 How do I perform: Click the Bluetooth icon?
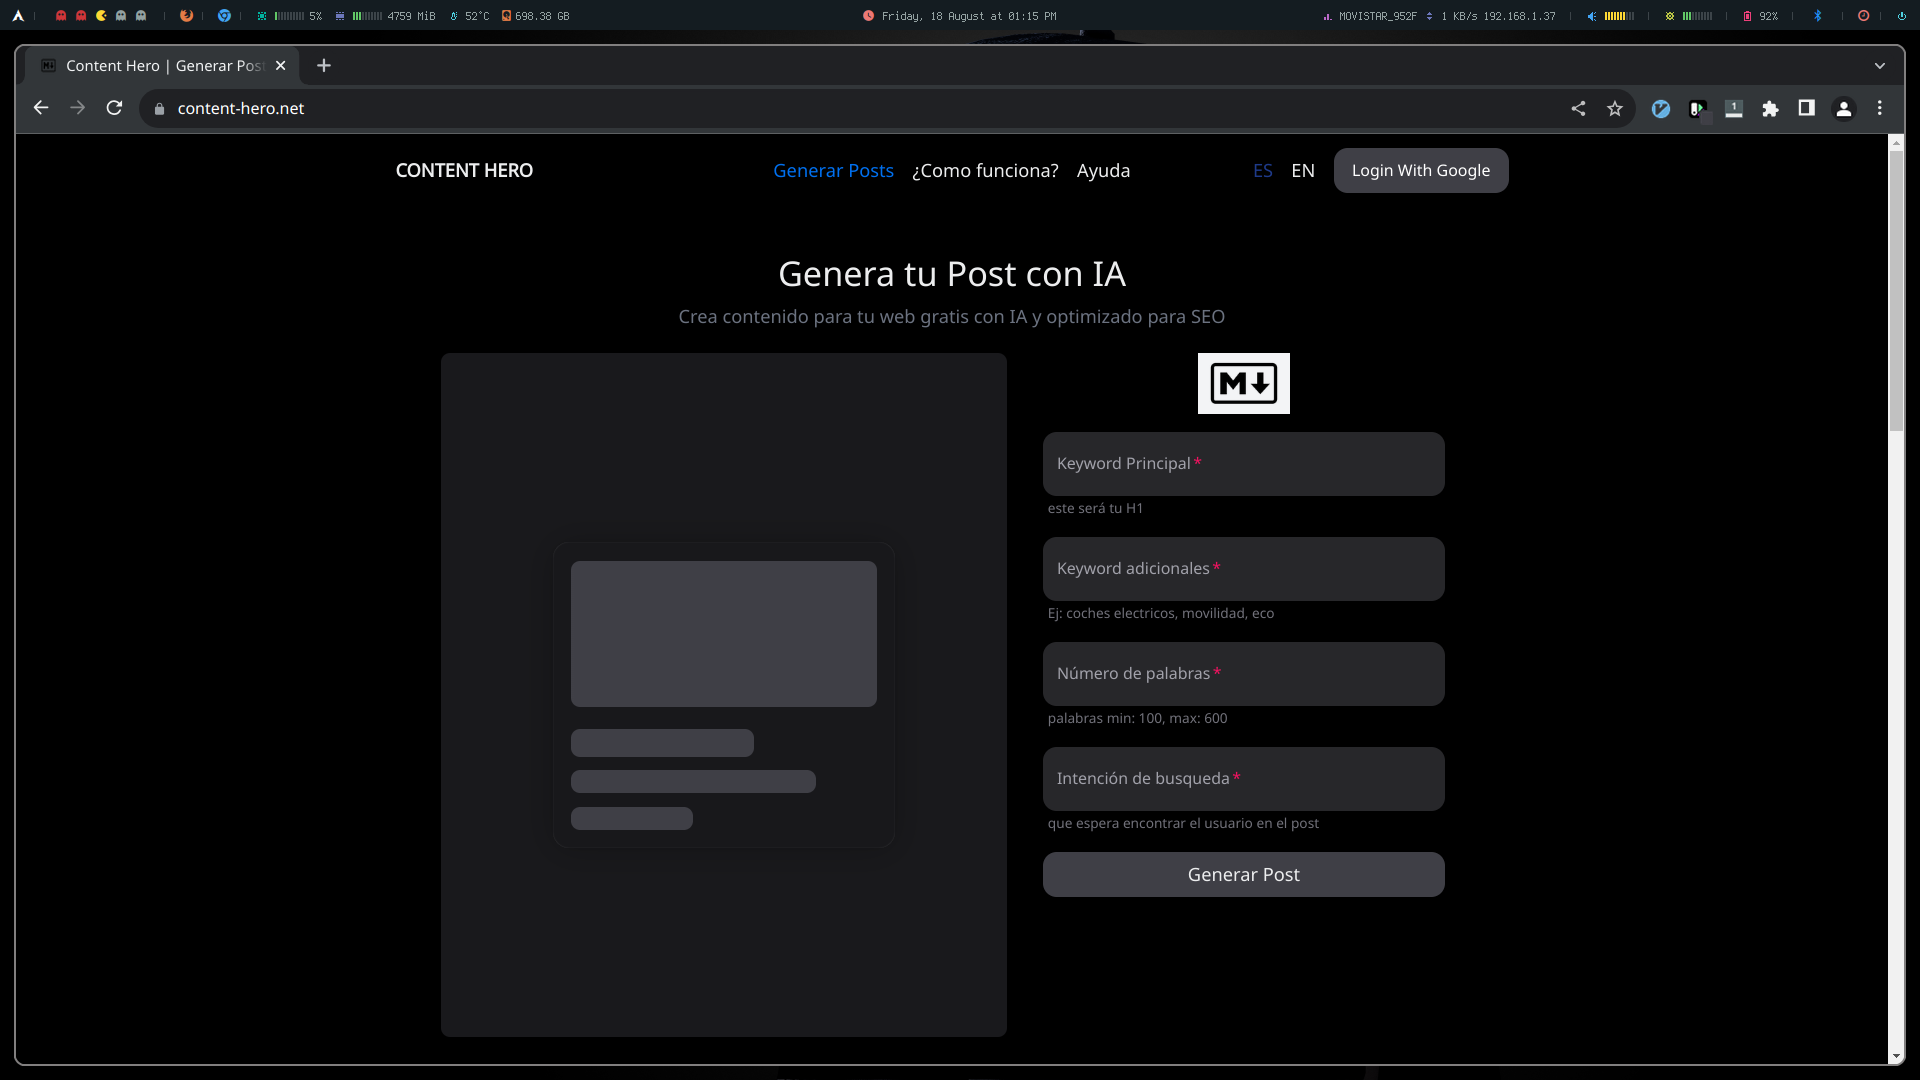click(x=1818, y=16)
